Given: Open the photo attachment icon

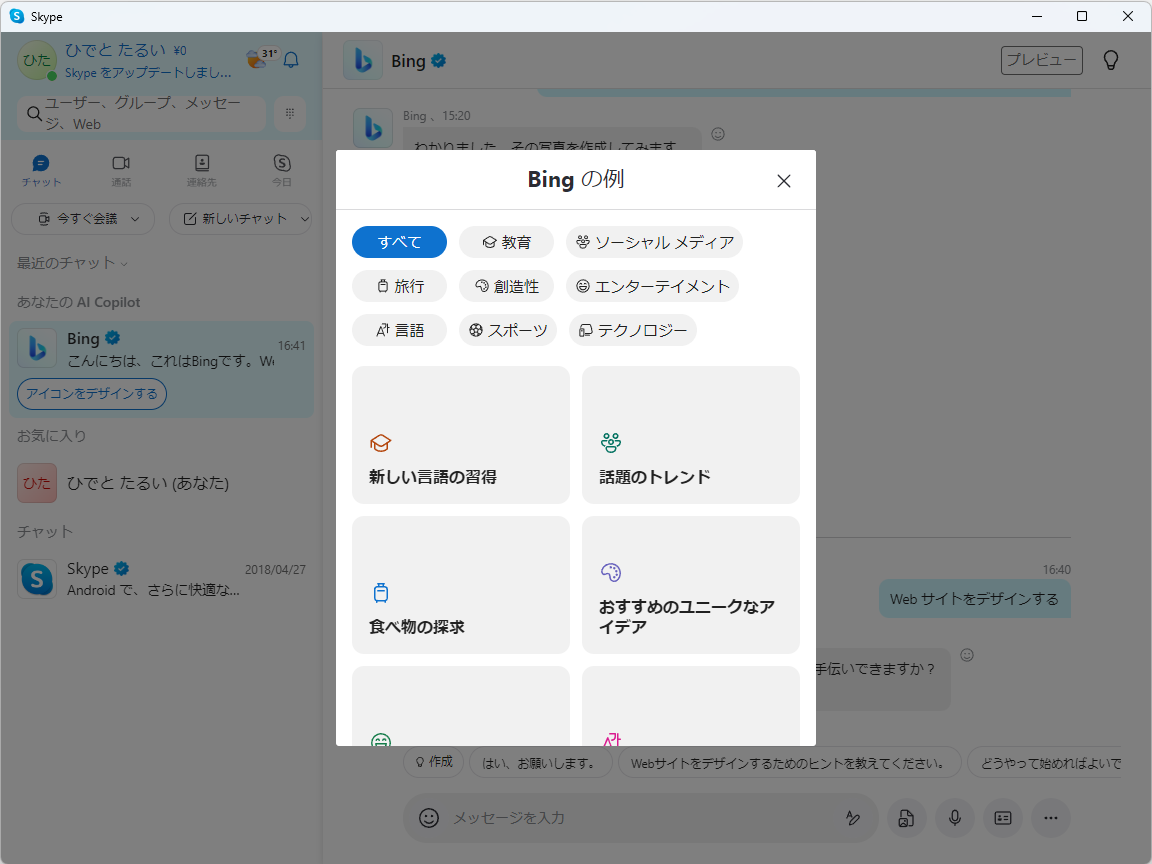Looking at the screenshot, I should point(906,818).
